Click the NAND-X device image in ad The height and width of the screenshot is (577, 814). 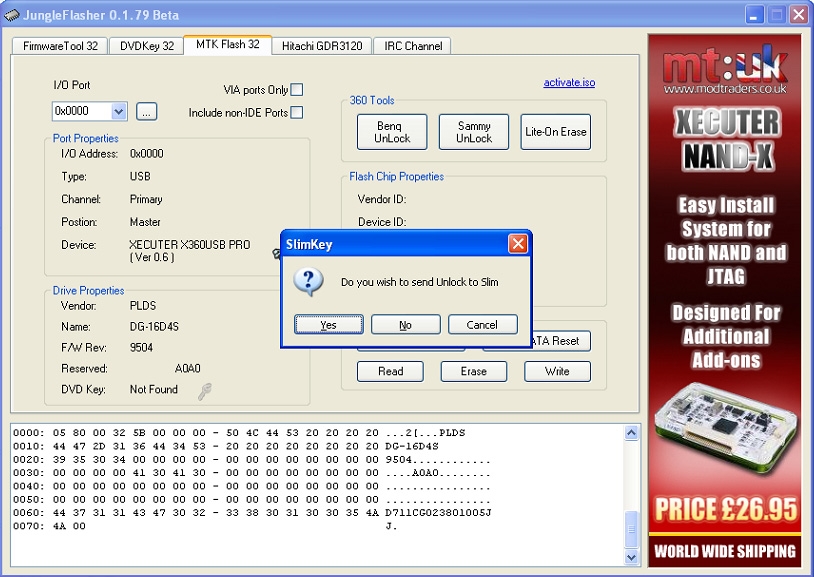click(x=725, y=427)
